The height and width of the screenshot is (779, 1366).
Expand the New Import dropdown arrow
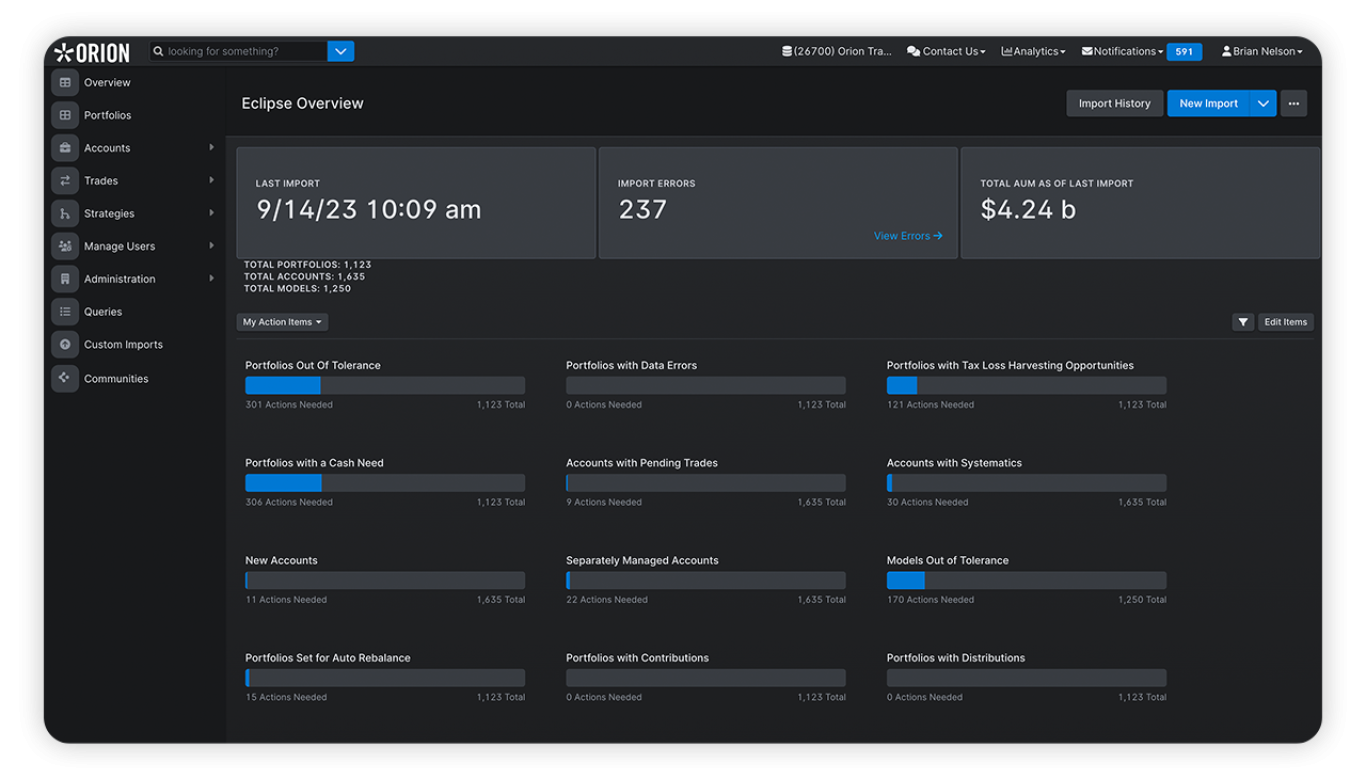[1263, 103]
